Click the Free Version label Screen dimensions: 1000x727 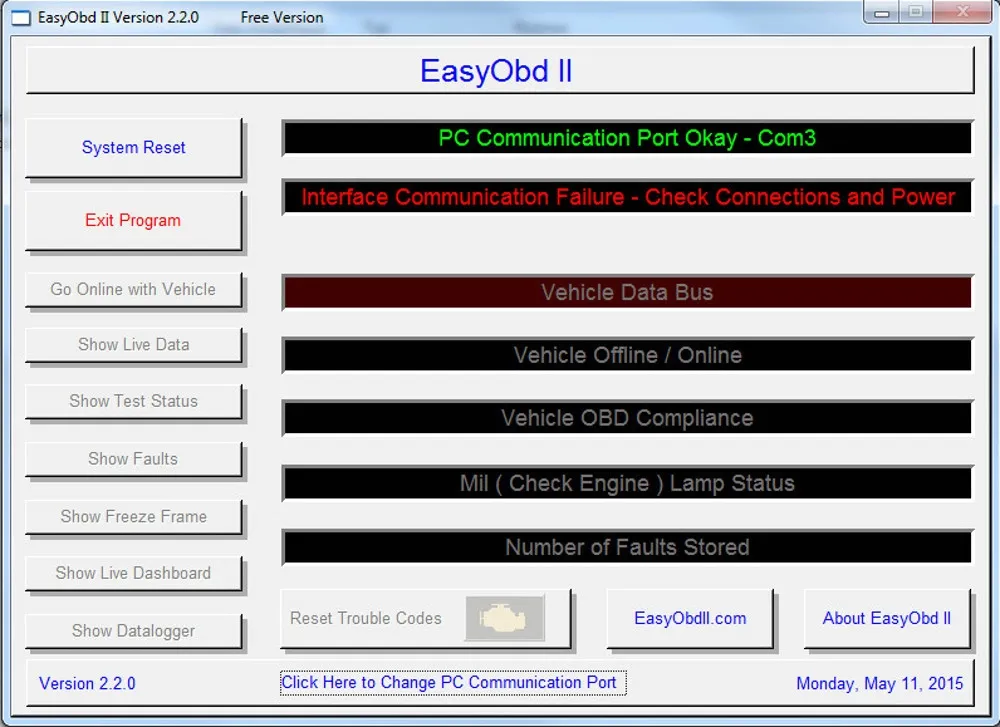click(281, 17)
